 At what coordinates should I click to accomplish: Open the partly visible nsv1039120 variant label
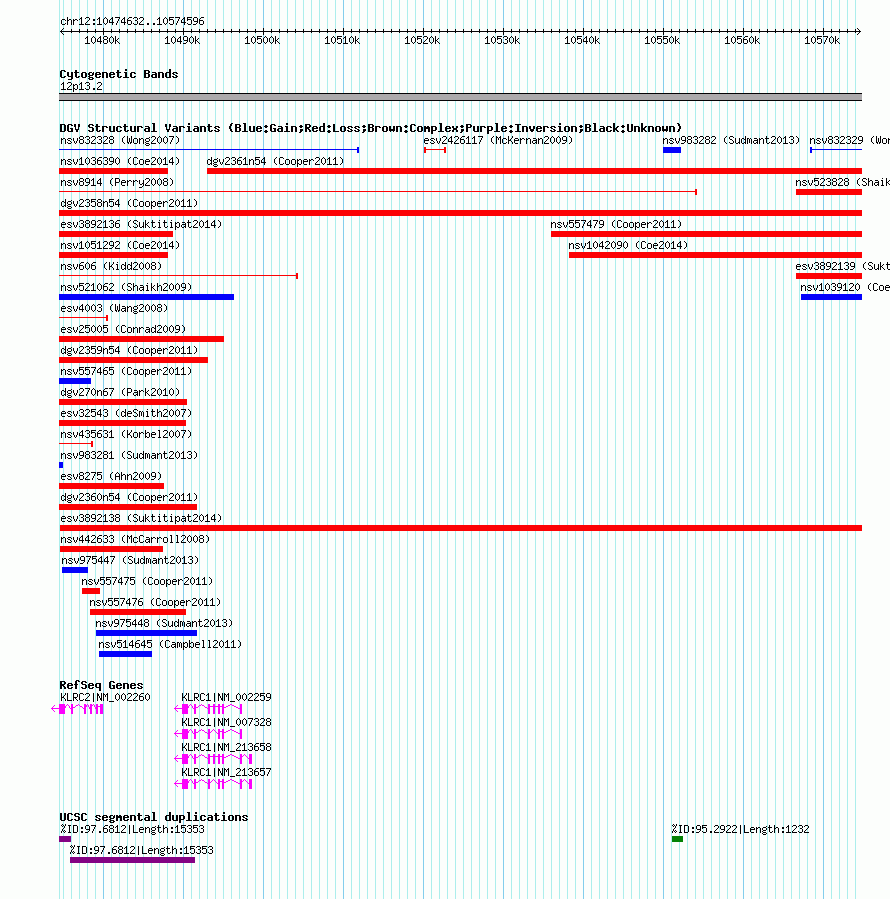845,287
